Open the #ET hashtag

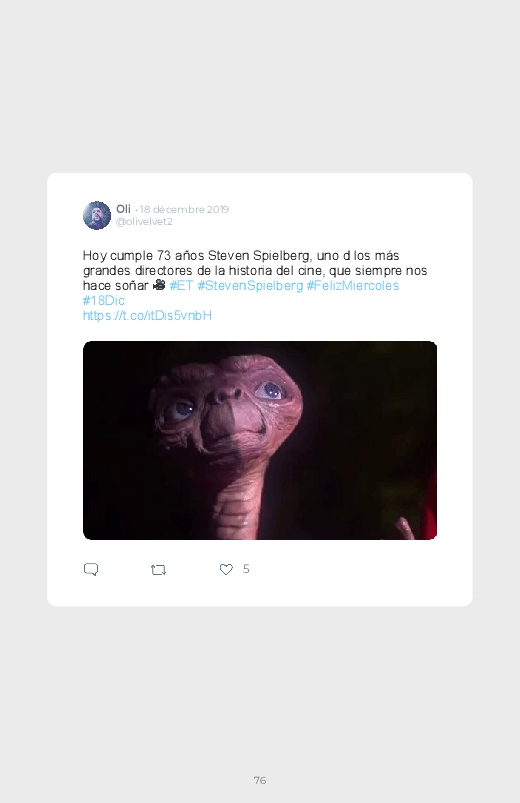(x=181, y=285)
